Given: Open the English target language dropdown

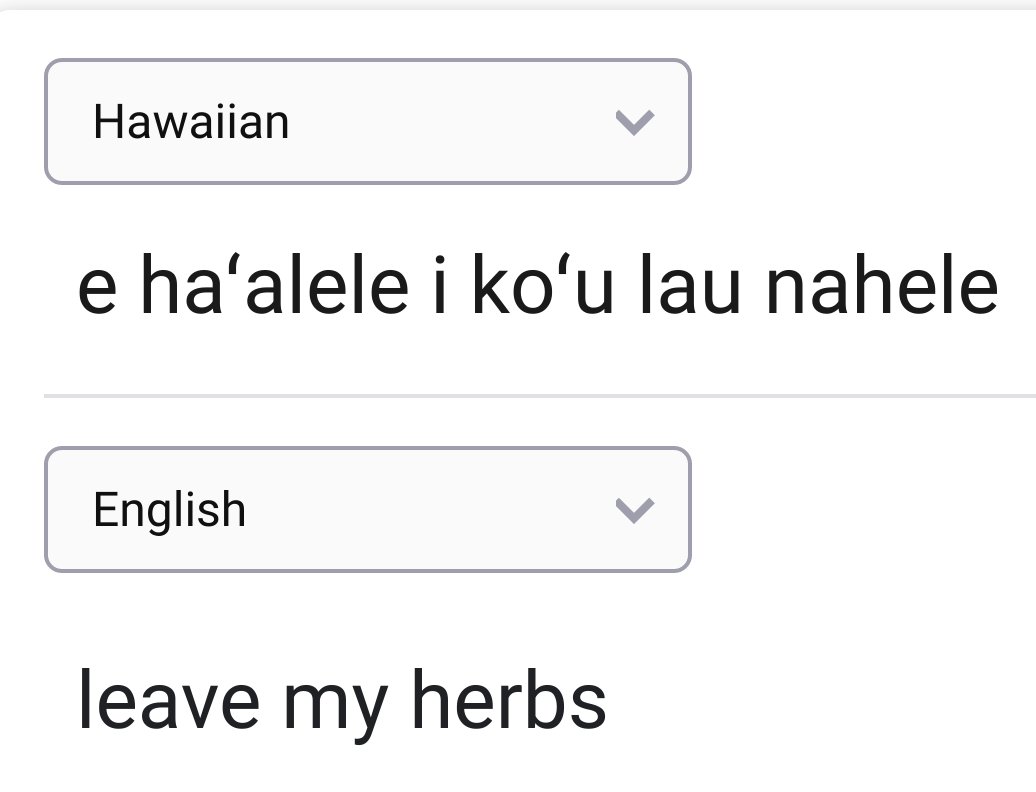Looking at the screenshot, I should coord(367,509).
